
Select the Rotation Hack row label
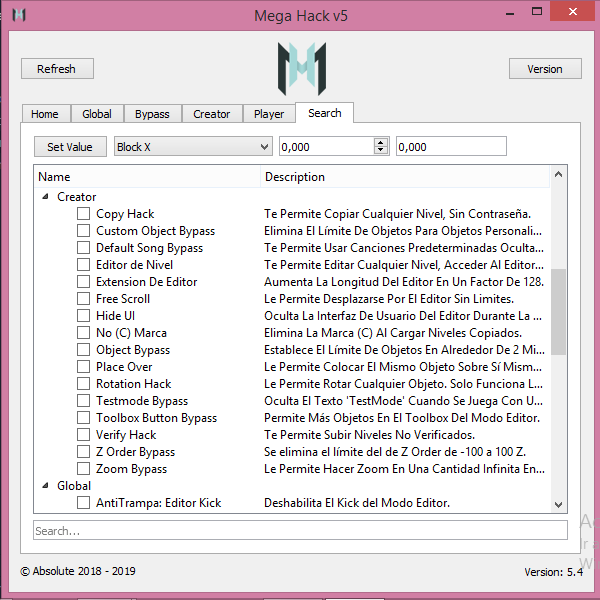pos(134,383)
